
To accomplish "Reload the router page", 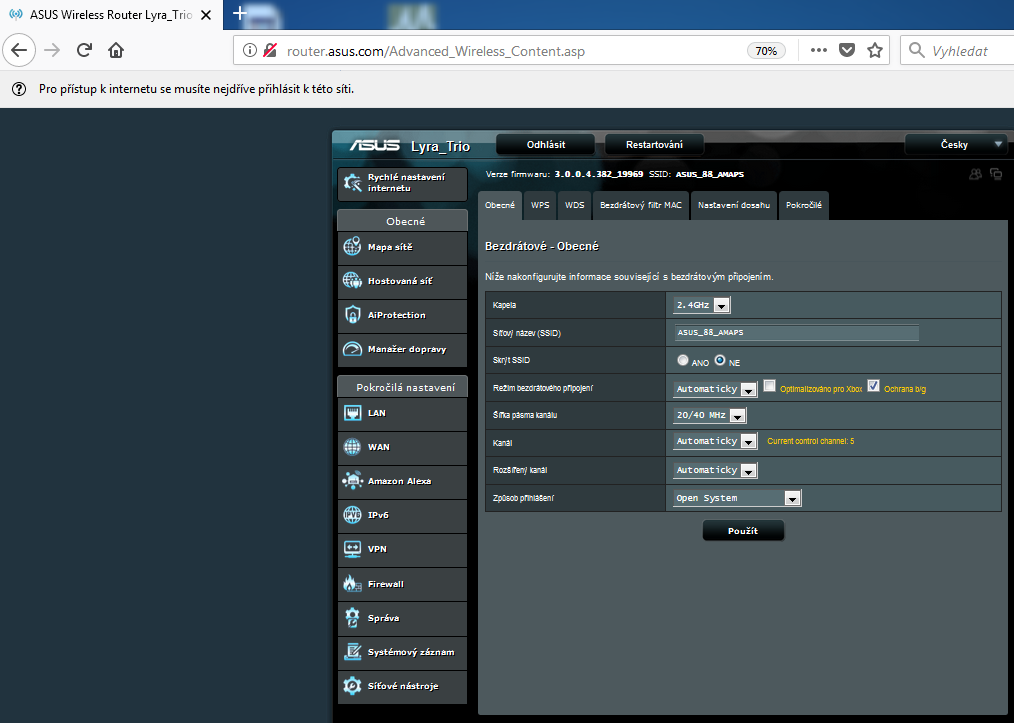I will click(84, 50).
